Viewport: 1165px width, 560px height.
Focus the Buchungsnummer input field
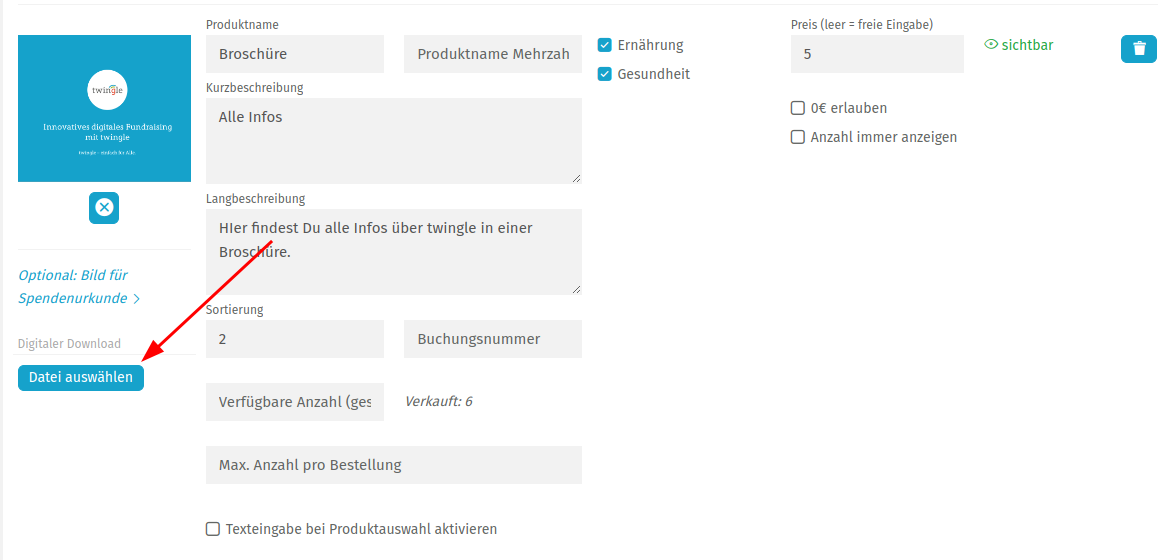pos(493,339)
